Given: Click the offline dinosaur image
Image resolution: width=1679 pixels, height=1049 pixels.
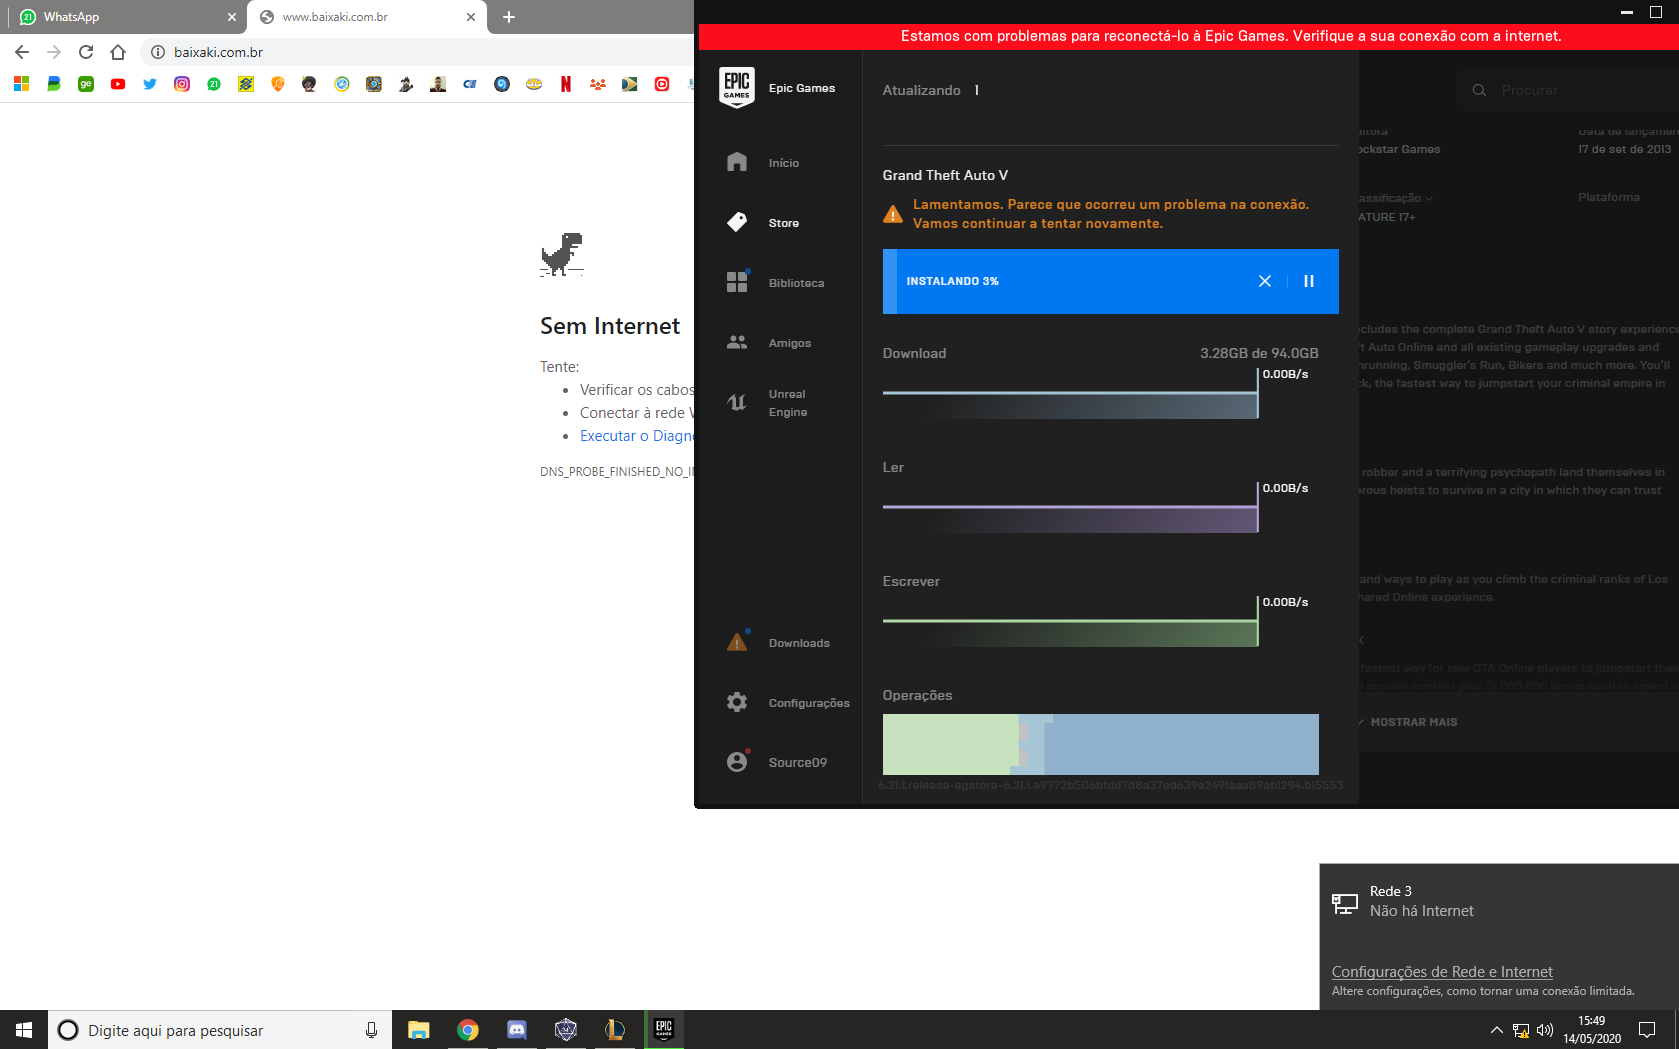Looking at the screenshot, I should point(562,254).
